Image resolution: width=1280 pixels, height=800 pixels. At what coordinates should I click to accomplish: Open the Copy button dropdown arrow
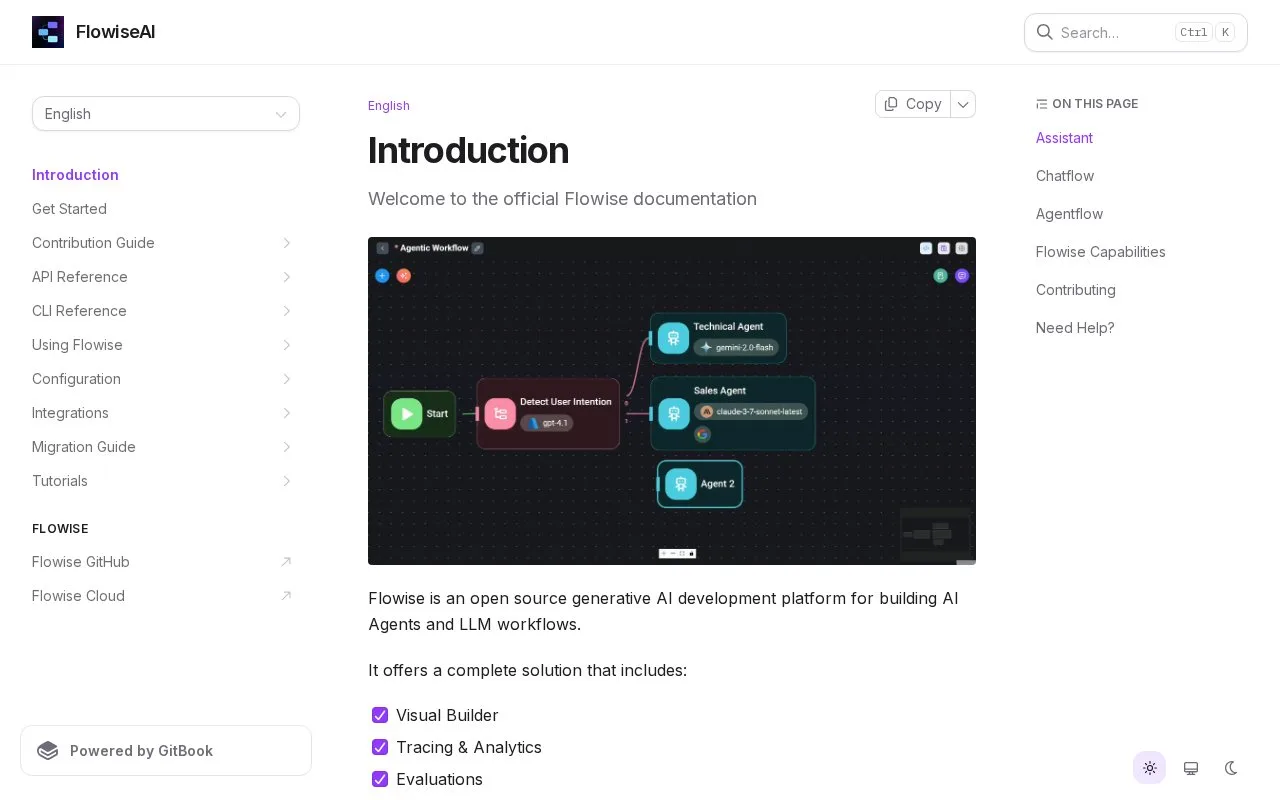point(963,104)
